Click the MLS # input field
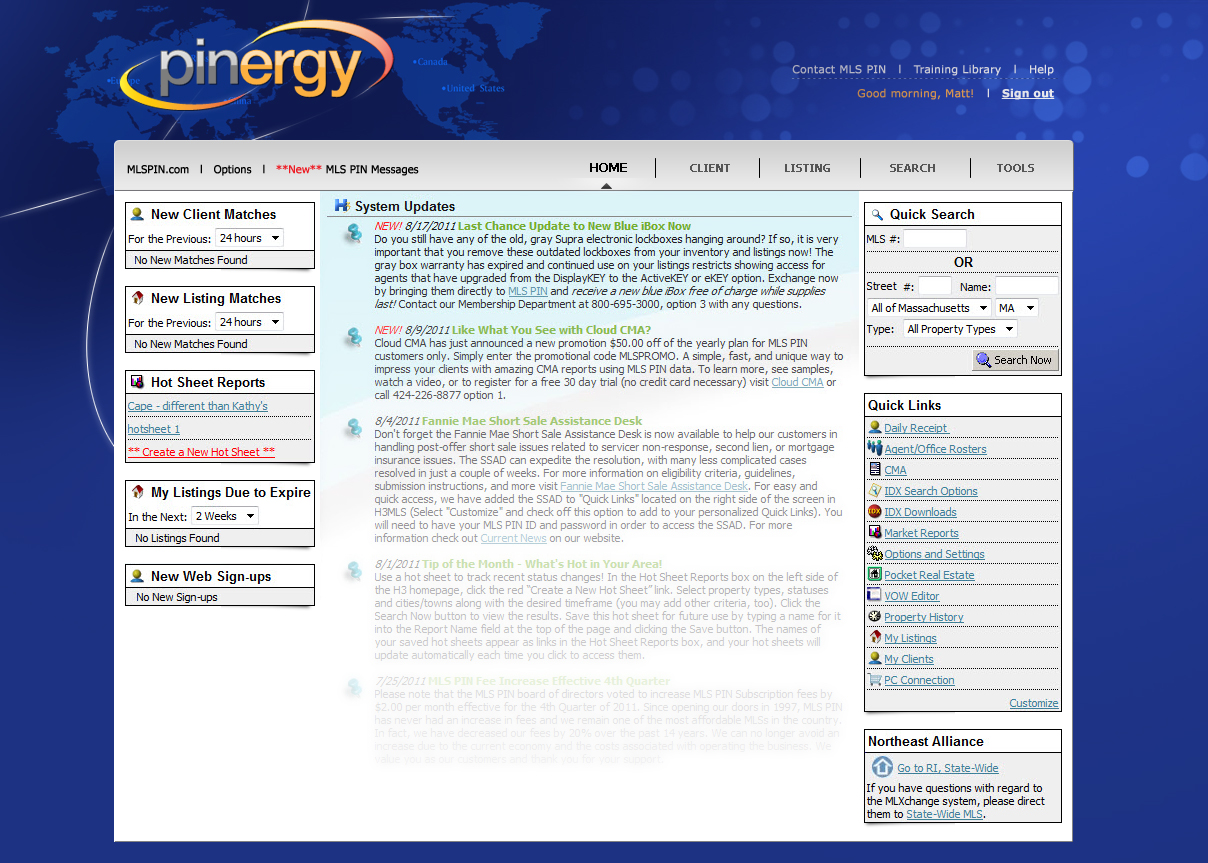The height and width of the screenshot is (863, 1208). (935, 239)
